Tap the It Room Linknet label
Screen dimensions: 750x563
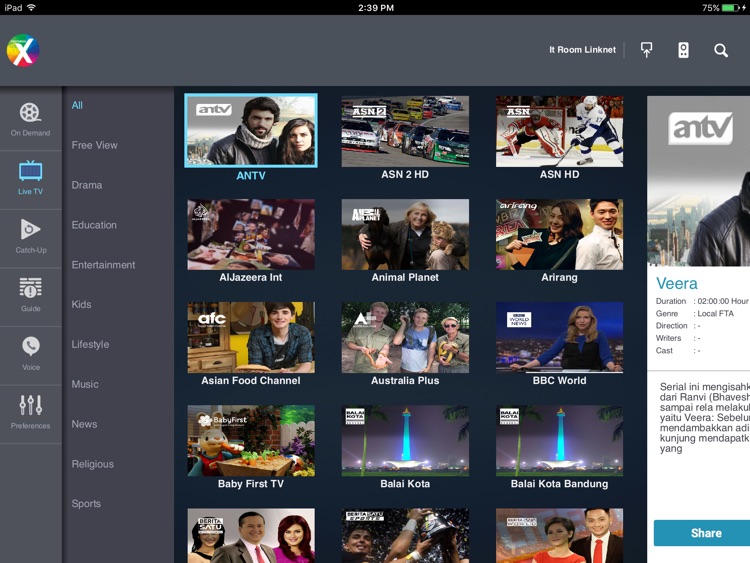(x=582, y=50)
